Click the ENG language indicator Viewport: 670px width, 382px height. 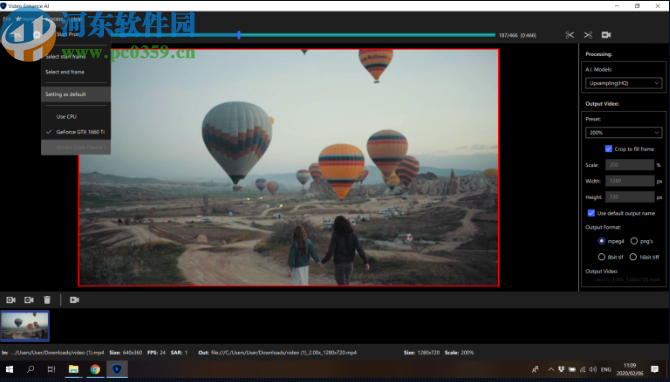606,370
